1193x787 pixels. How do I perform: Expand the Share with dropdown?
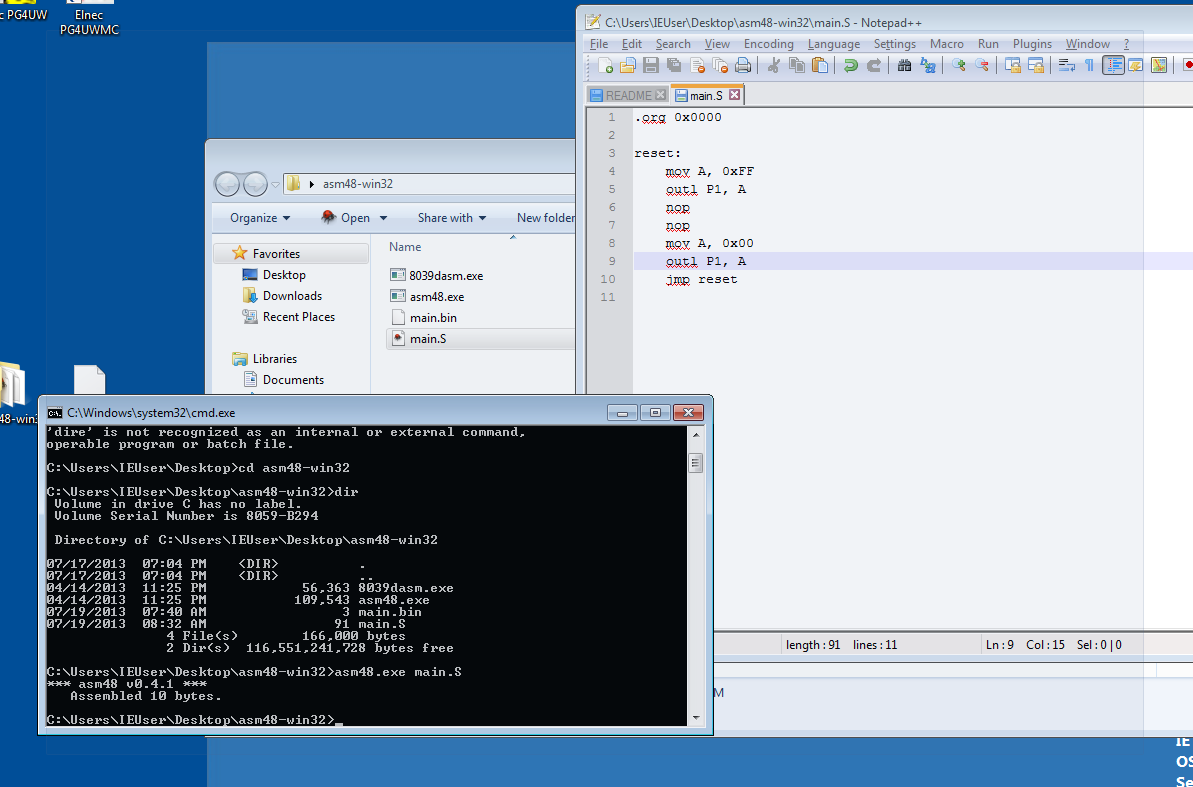(451, 218)
